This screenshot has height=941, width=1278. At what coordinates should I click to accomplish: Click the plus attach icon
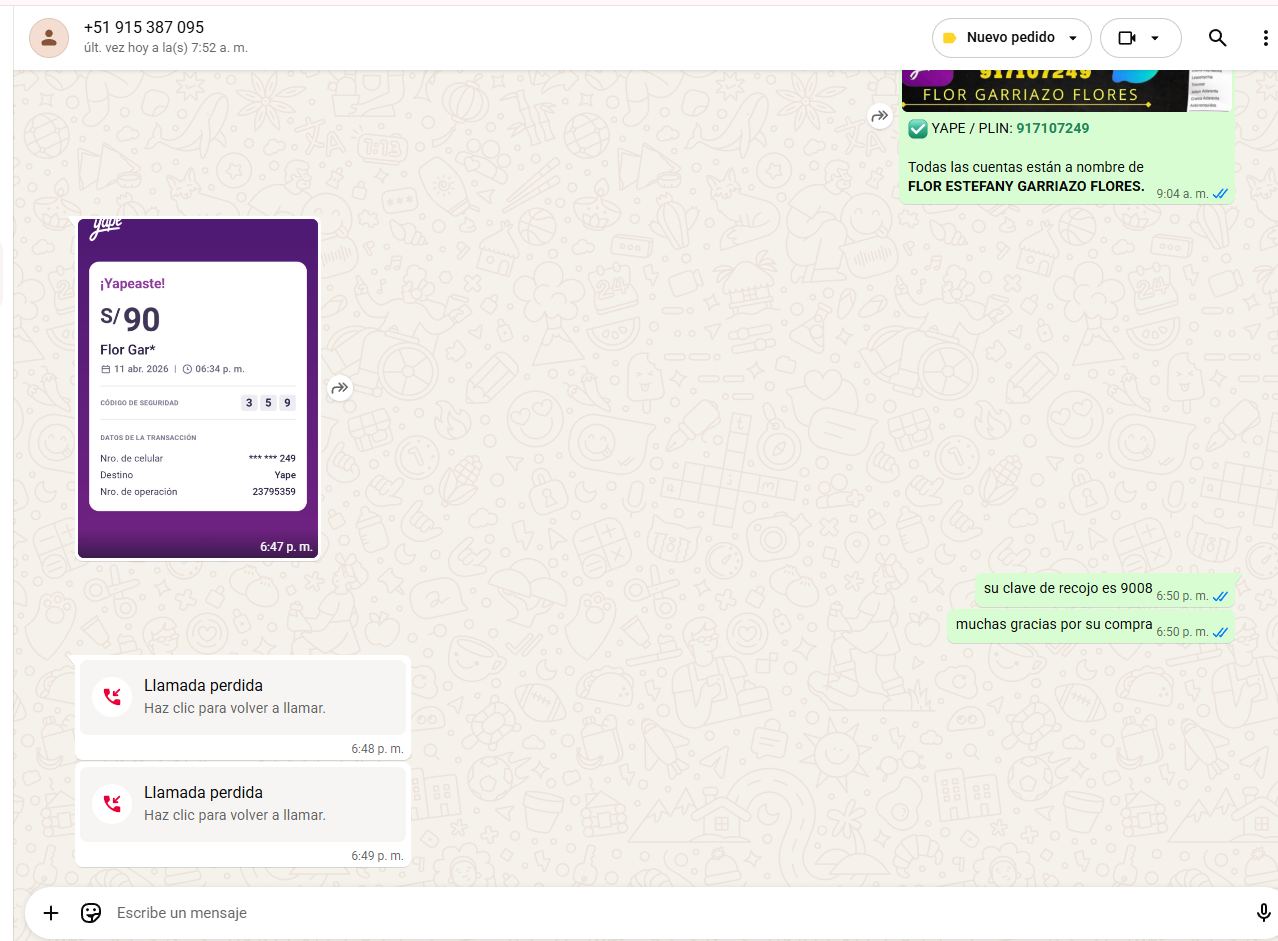(x=51, y=913)
